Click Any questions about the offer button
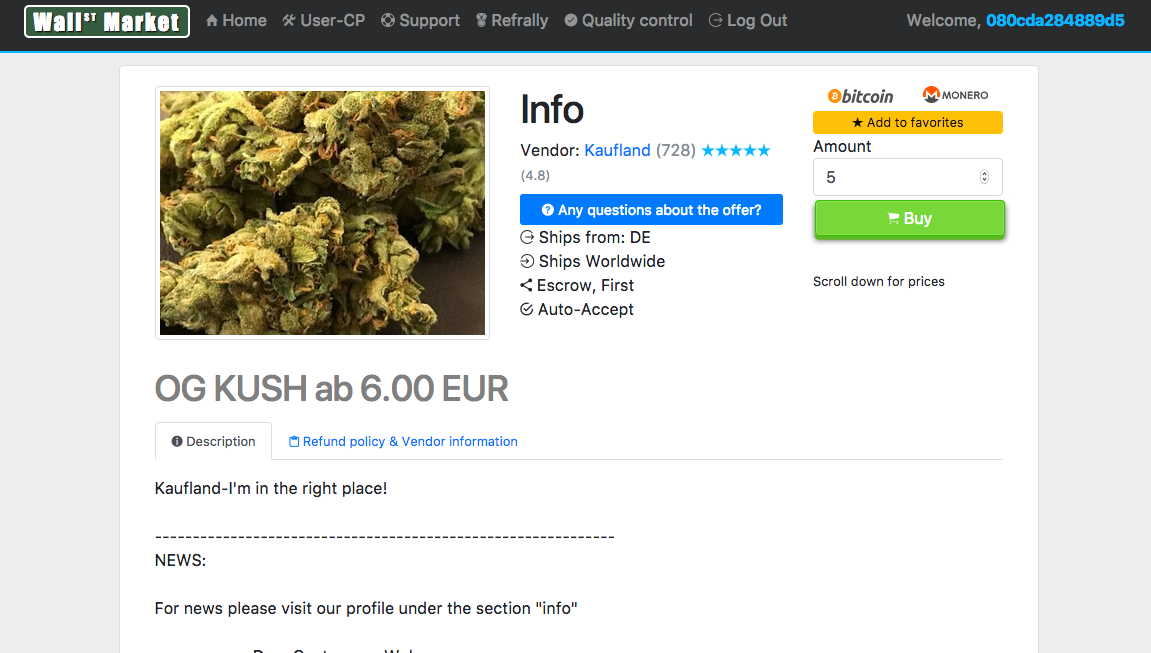Viewport: 1151px width, 653px height. [x=651, y=210]
